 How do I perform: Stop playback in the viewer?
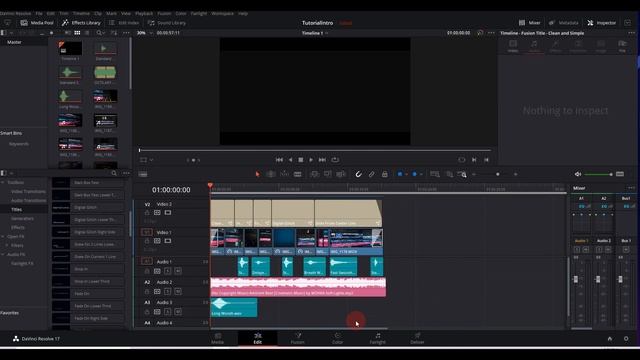tap(301, 160)
